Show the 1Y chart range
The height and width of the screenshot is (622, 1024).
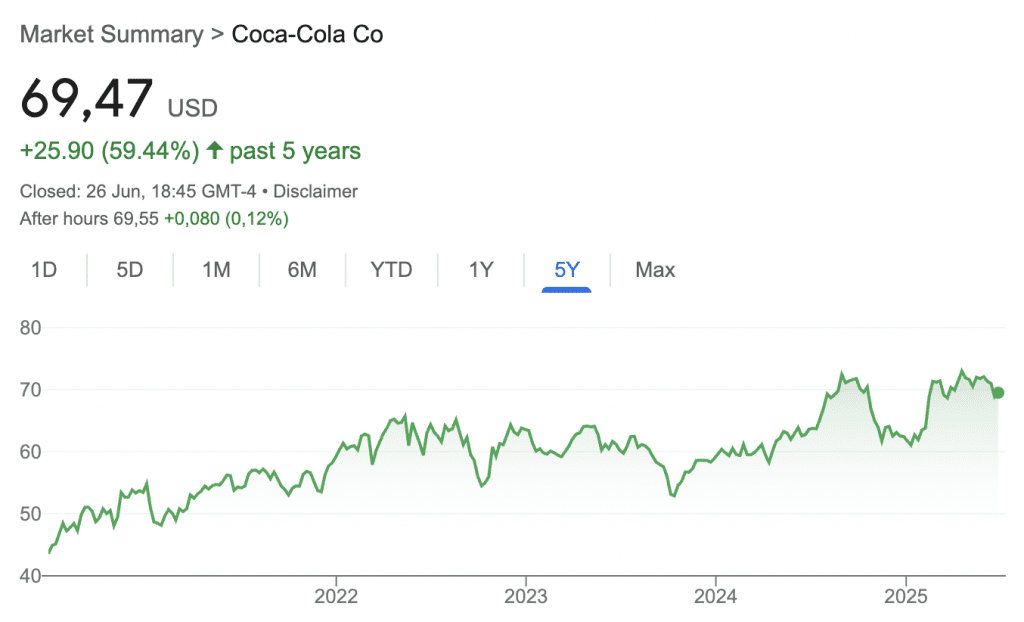pos(481,270)
